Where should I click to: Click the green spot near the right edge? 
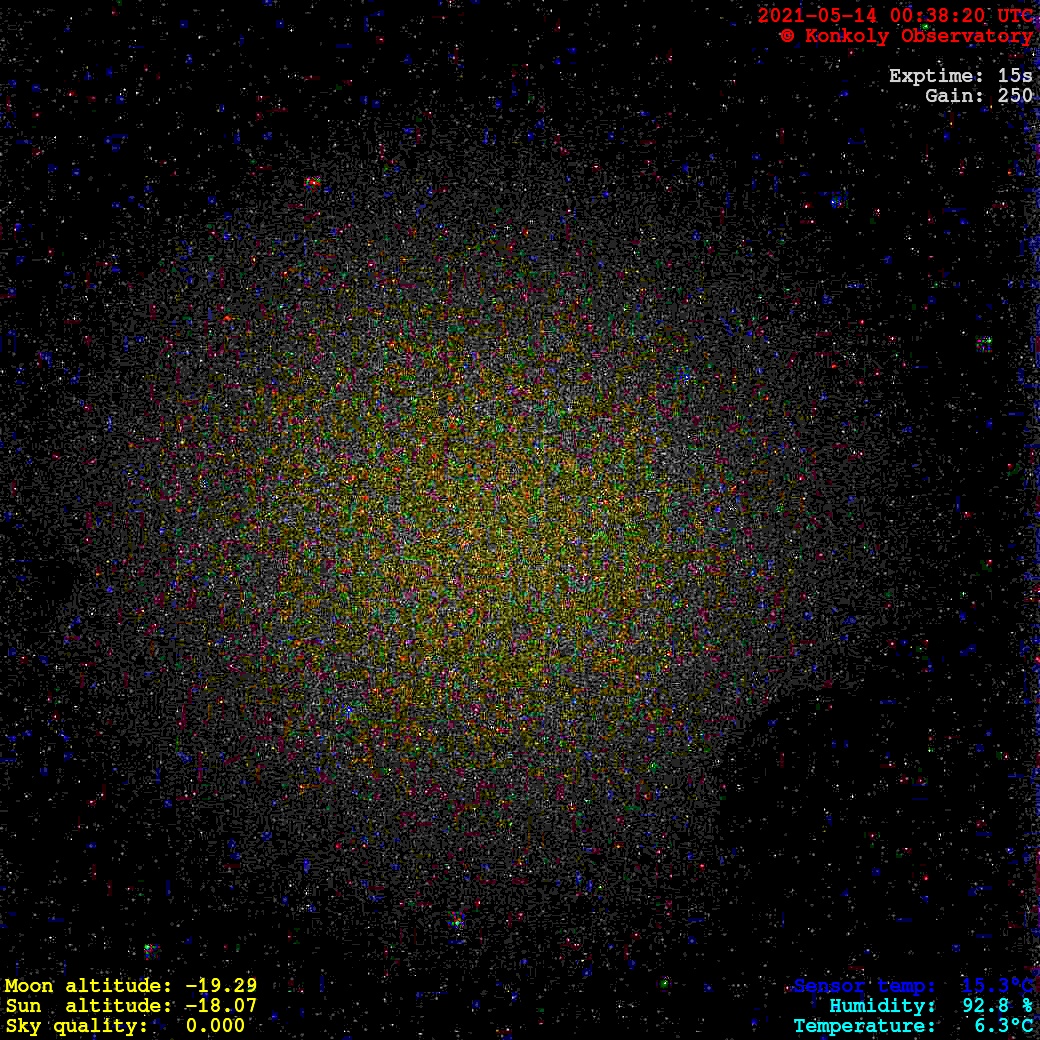click(x=985, y=344)
